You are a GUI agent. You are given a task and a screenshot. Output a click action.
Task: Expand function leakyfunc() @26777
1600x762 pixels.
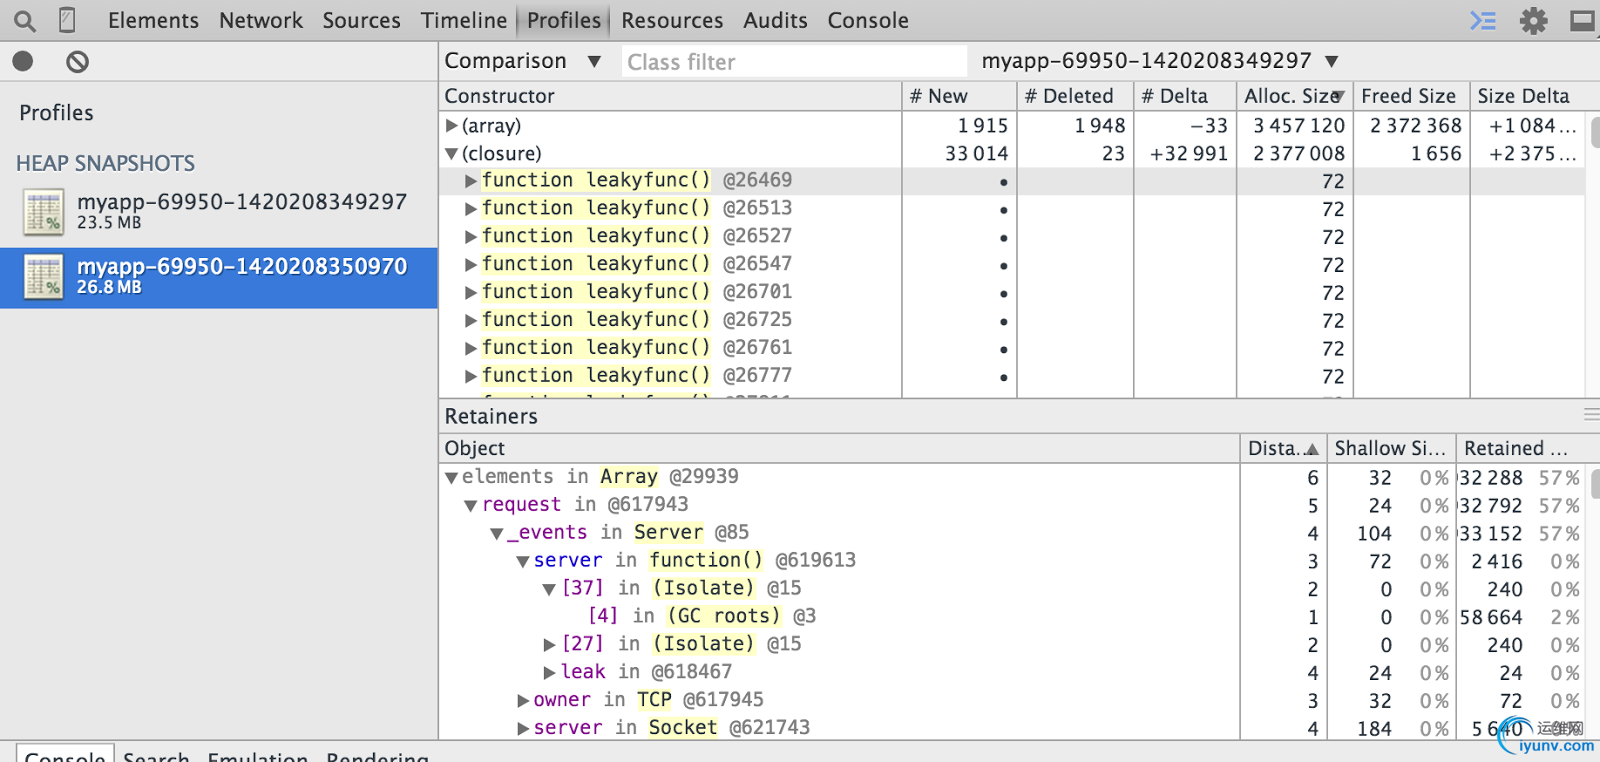pyautogui.click(x=471, y=377)
